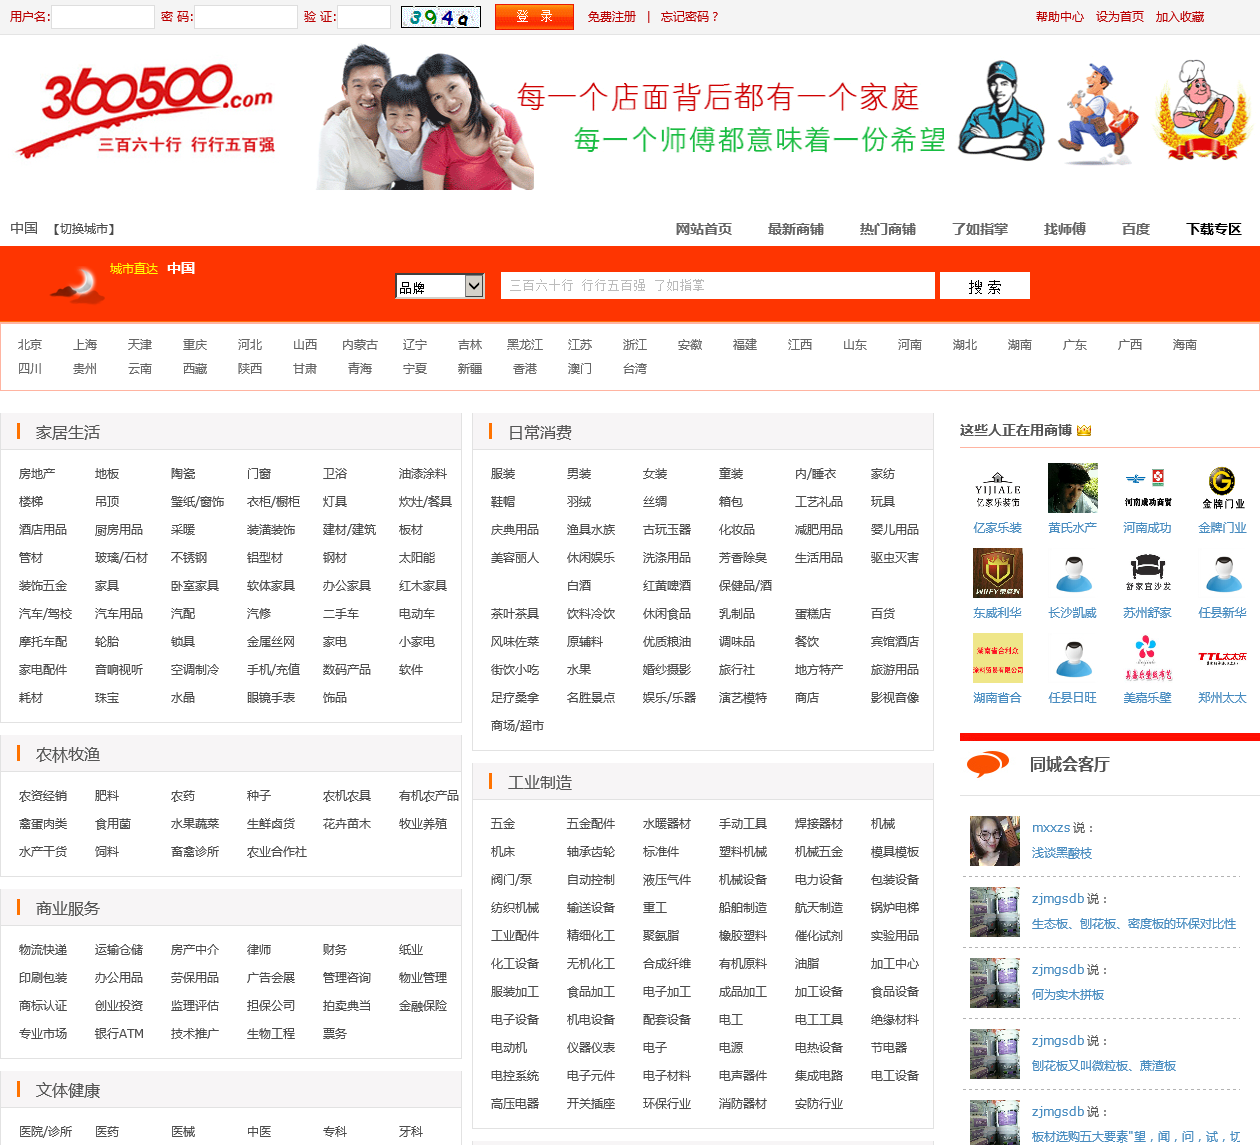Open 最新商铺 nav item
This screenshot has width=1260, height=1145.
point(795,229)
